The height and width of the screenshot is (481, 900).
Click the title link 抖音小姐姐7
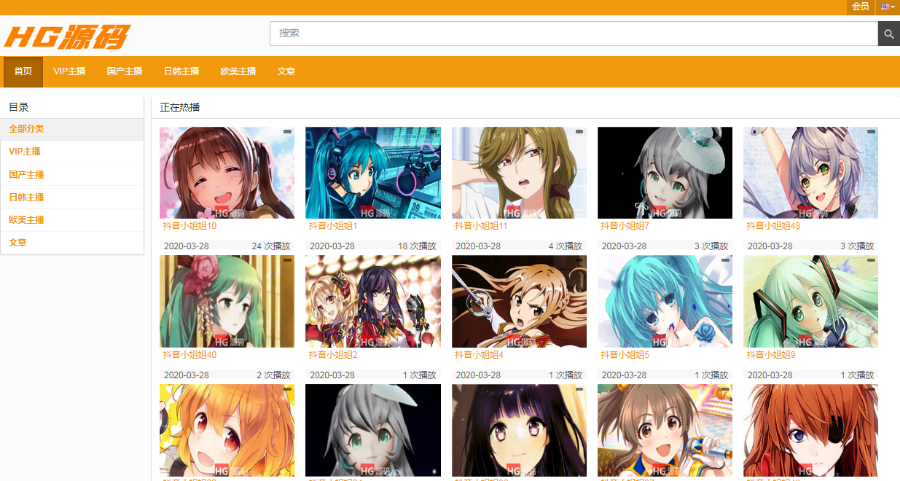pos(625,226)
